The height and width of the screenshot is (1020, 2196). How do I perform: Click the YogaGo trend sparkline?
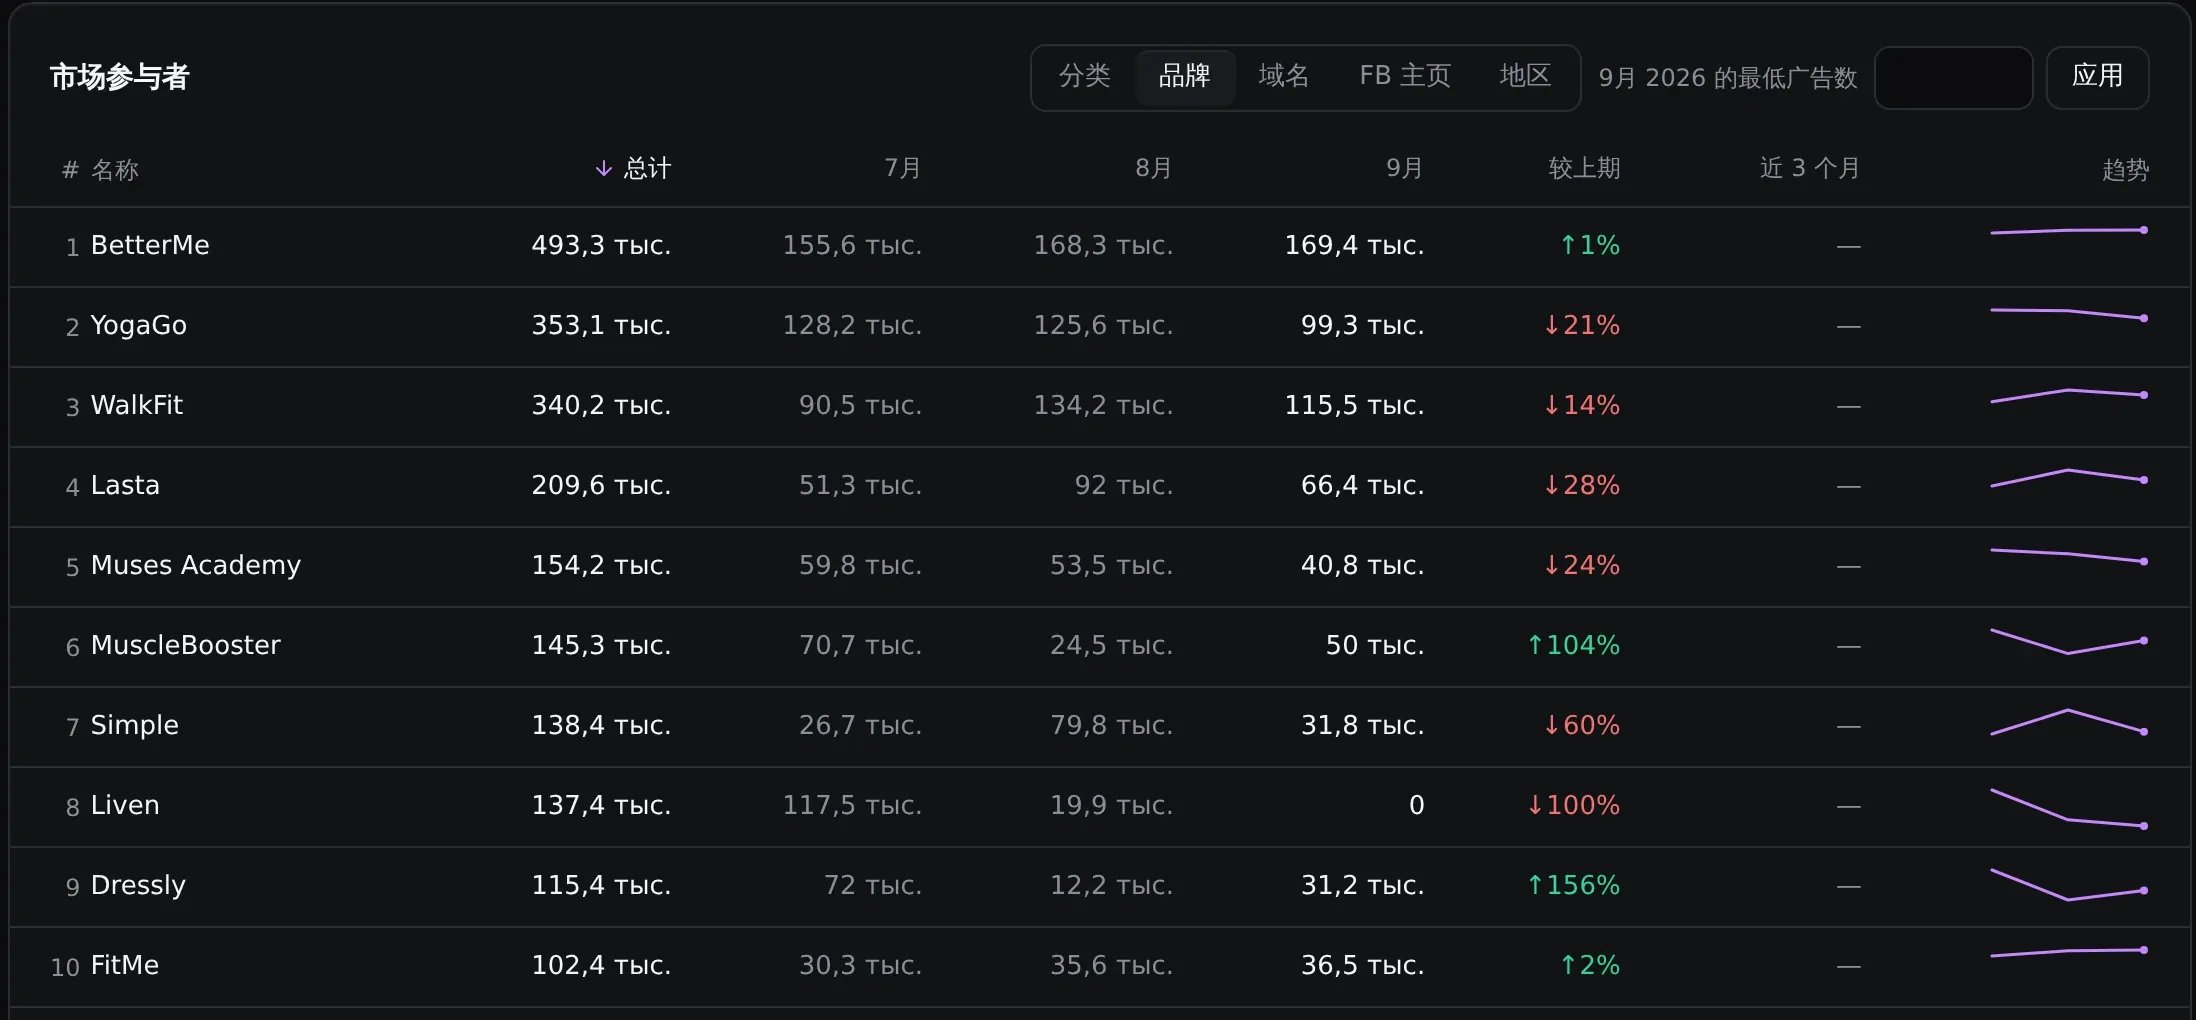click(x=2069, y=314)
